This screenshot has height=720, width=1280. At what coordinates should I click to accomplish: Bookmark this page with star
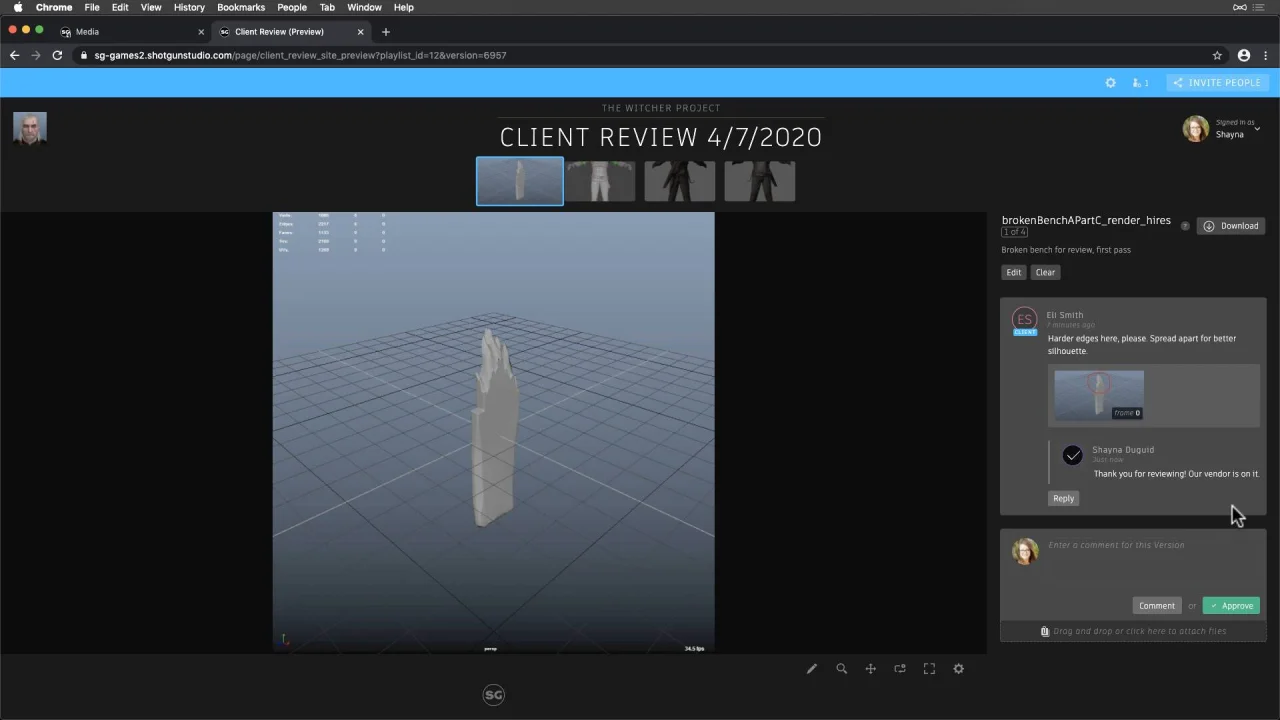click(1217, 55)
